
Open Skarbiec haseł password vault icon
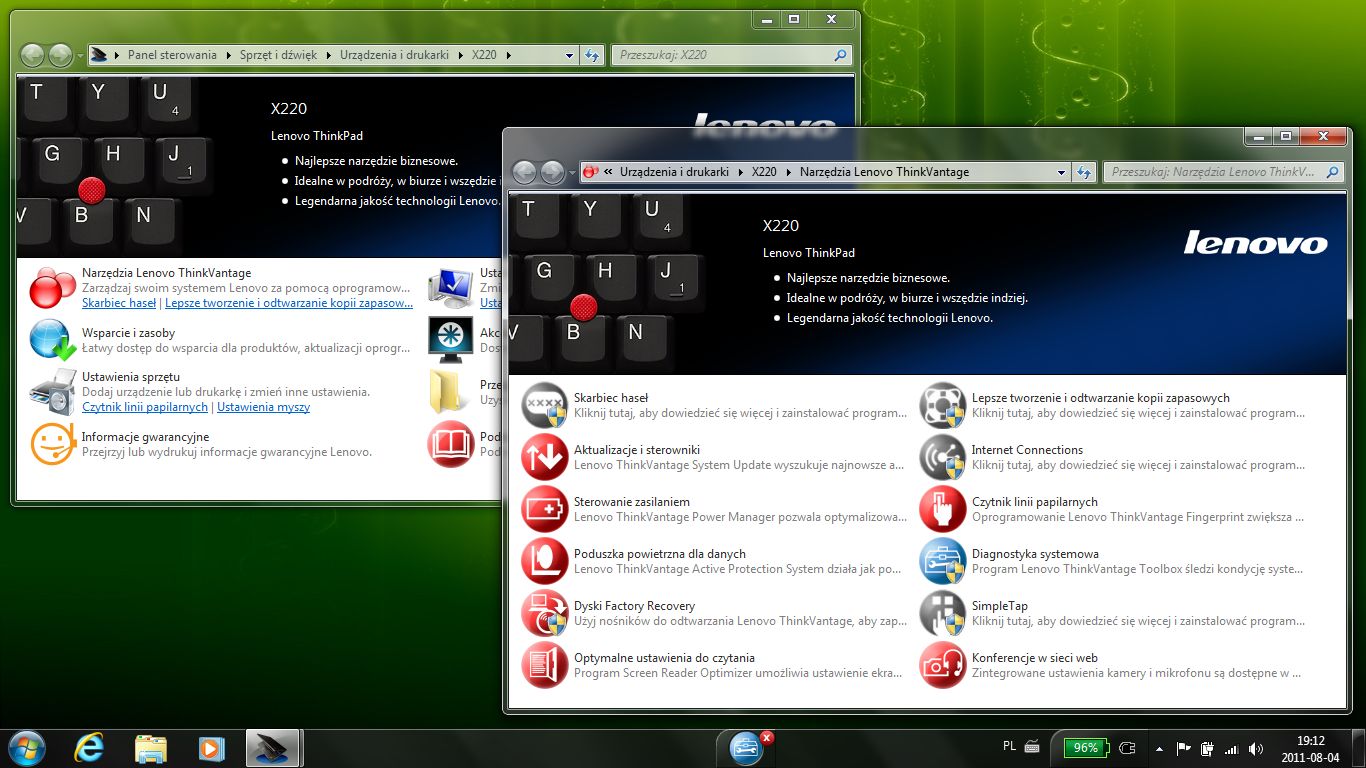click(545, 406)
